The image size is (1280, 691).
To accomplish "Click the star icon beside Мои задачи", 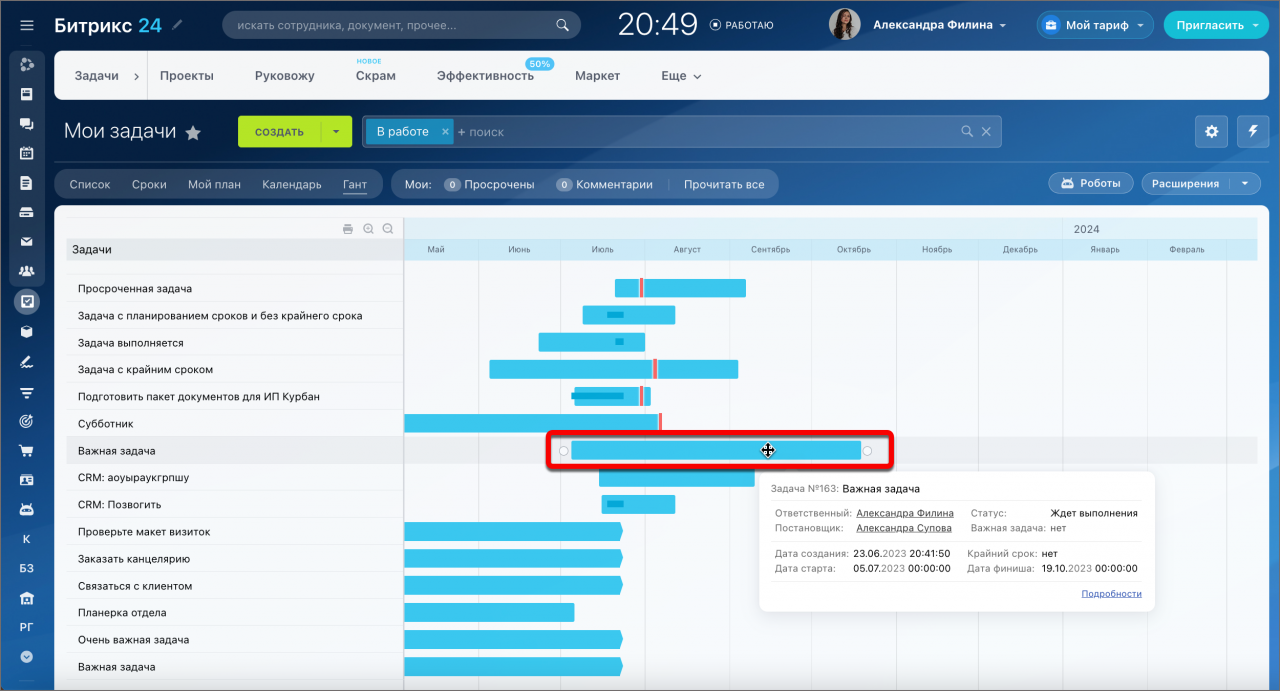I will pyautogui.click(x=193, y=133).
